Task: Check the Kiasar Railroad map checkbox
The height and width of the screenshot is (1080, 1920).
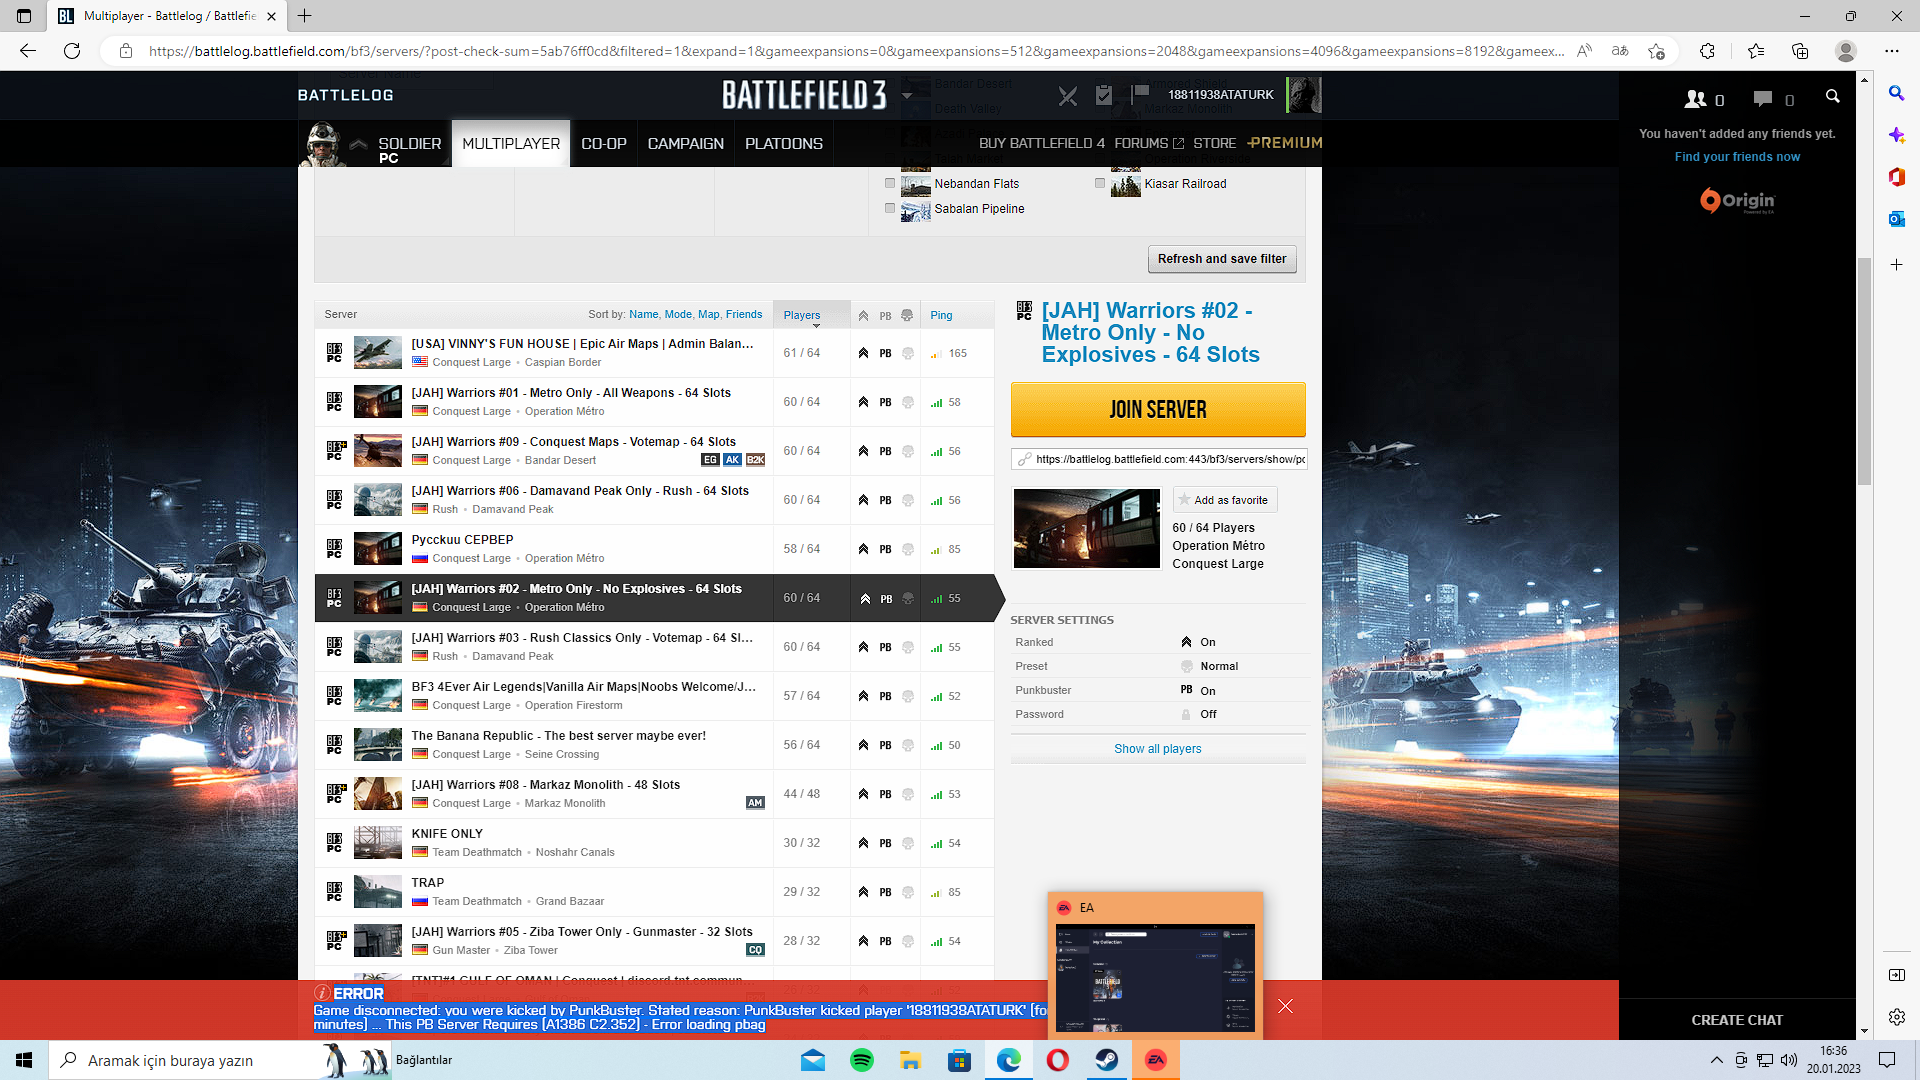Action: (1100, 183)
